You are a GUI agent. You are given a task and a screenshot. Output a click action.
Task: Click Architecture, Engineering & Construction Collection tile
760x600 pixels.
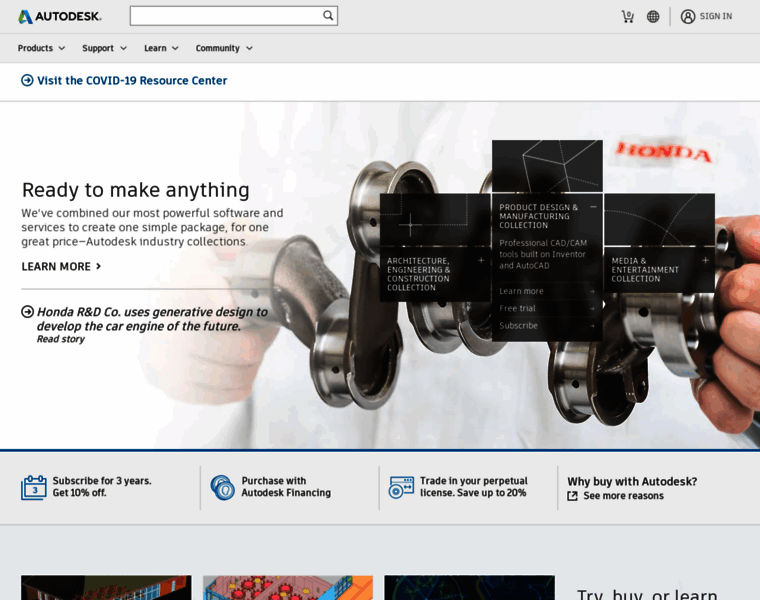(435, 247)
